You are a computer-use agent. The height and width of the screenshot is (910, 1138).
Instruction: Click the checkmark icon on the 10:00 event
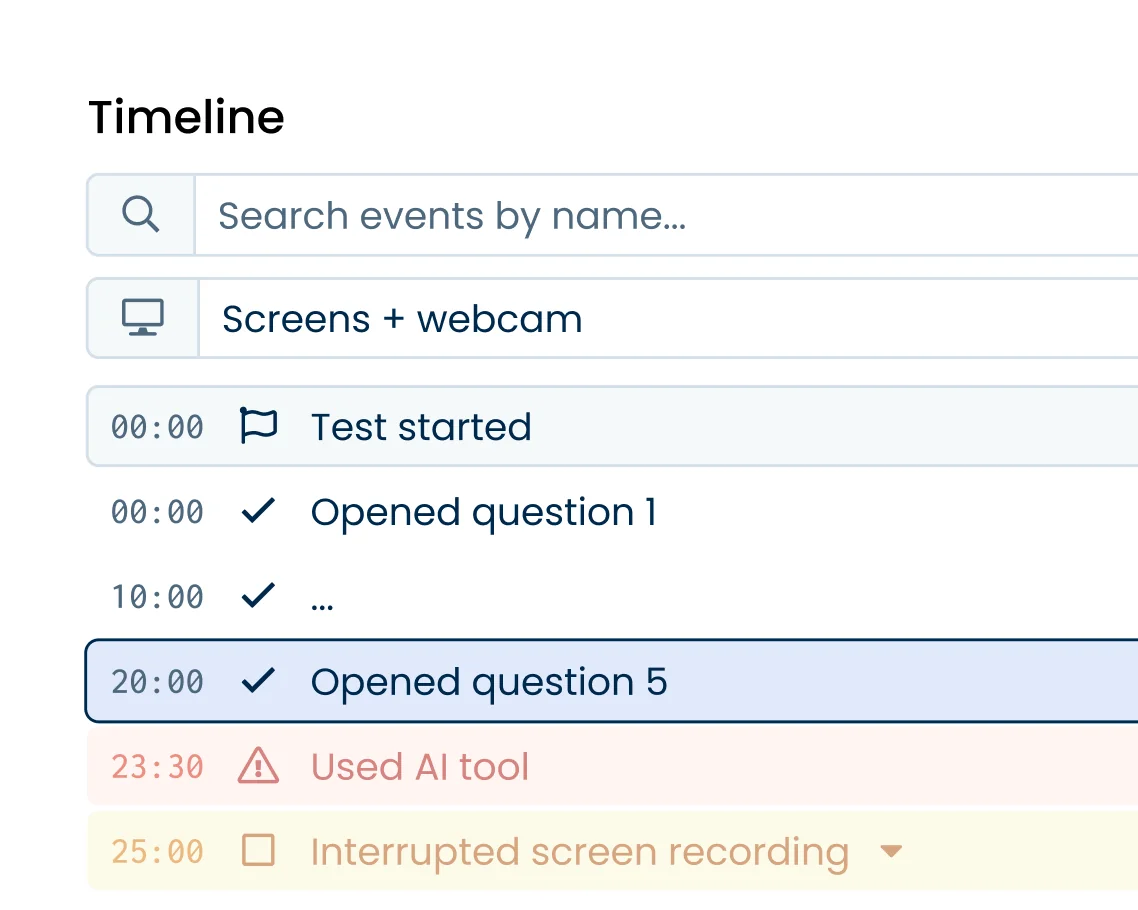(258, 596)
